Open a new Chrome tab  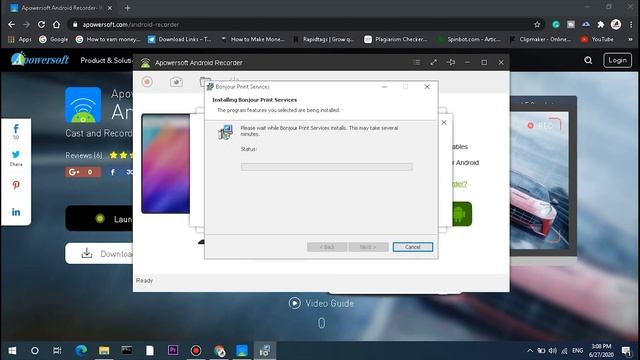coord(127,8)
